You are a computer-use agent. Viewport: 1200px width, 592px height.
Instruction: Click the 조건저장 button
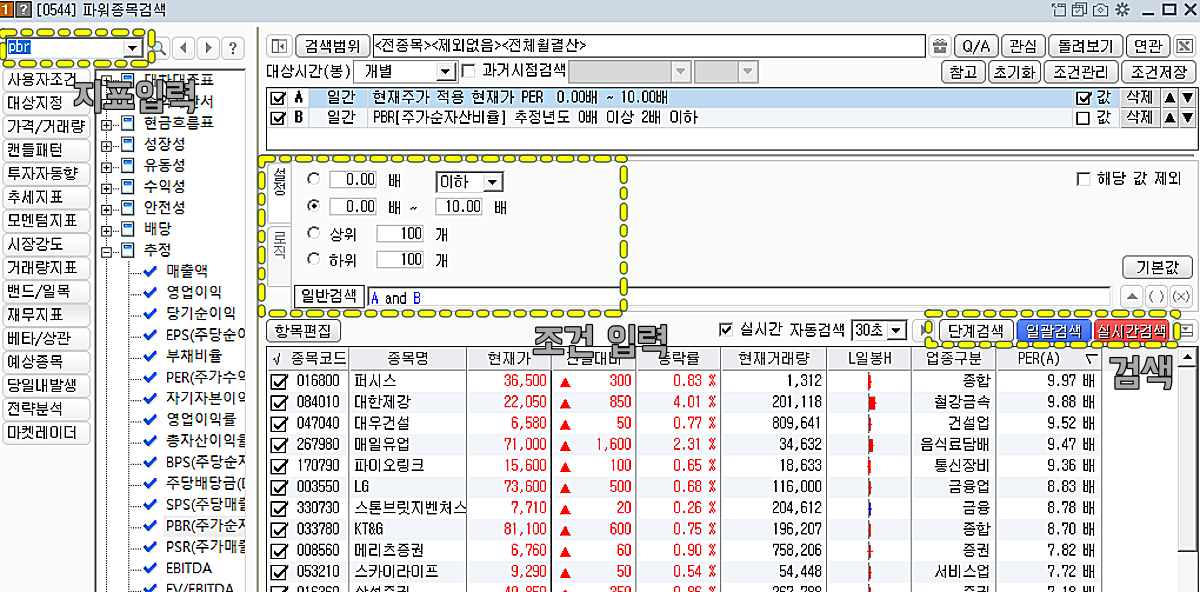pos(1158,72)
